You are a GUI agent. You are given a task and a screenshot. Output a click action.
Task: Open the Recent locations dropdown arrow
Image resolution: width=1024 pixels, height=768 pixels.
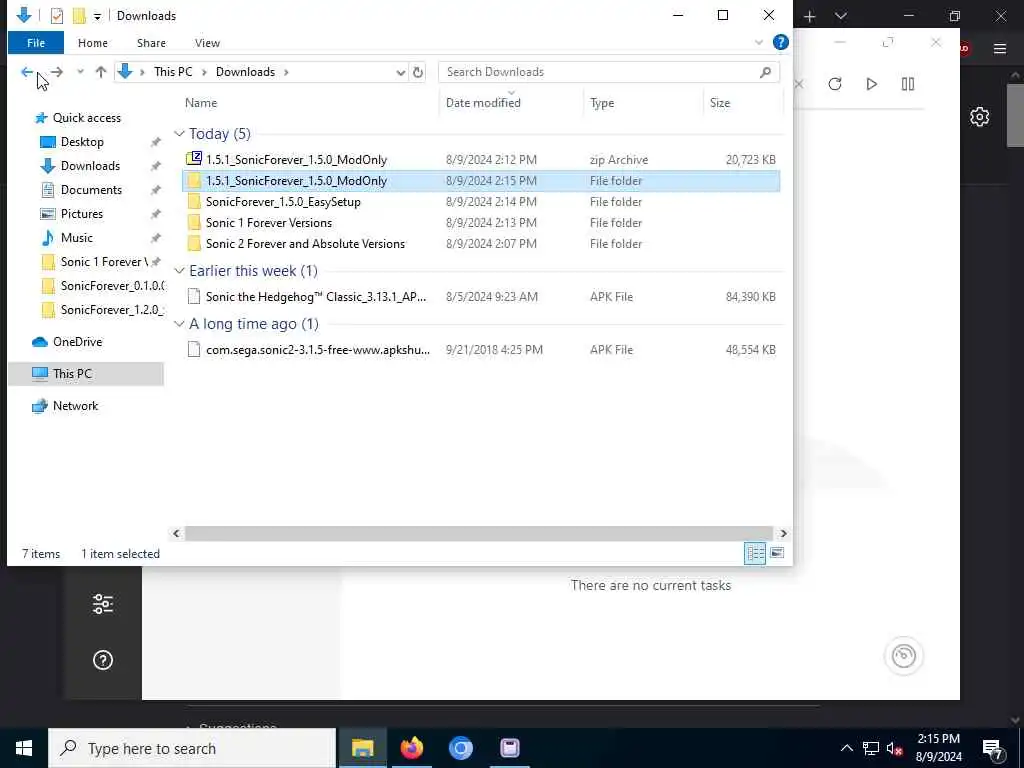(80, 72)
